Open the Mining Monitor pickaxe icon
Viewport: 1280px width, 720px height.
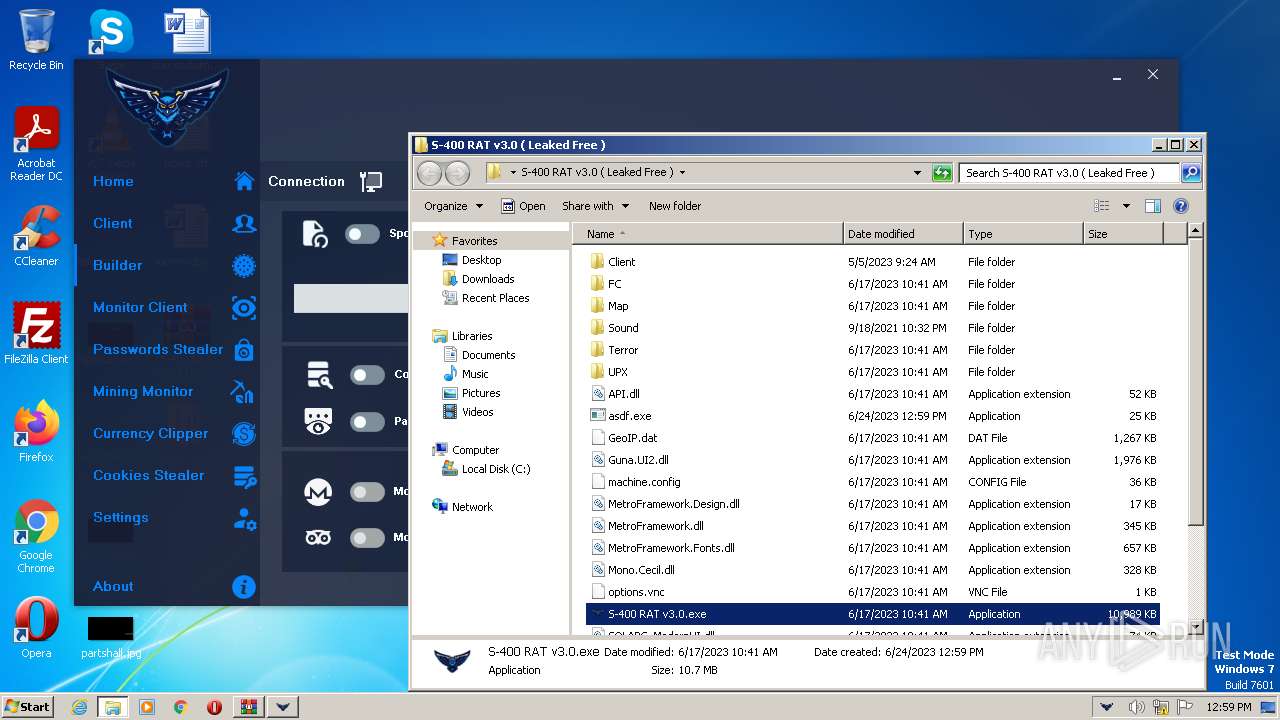[243, 391]
